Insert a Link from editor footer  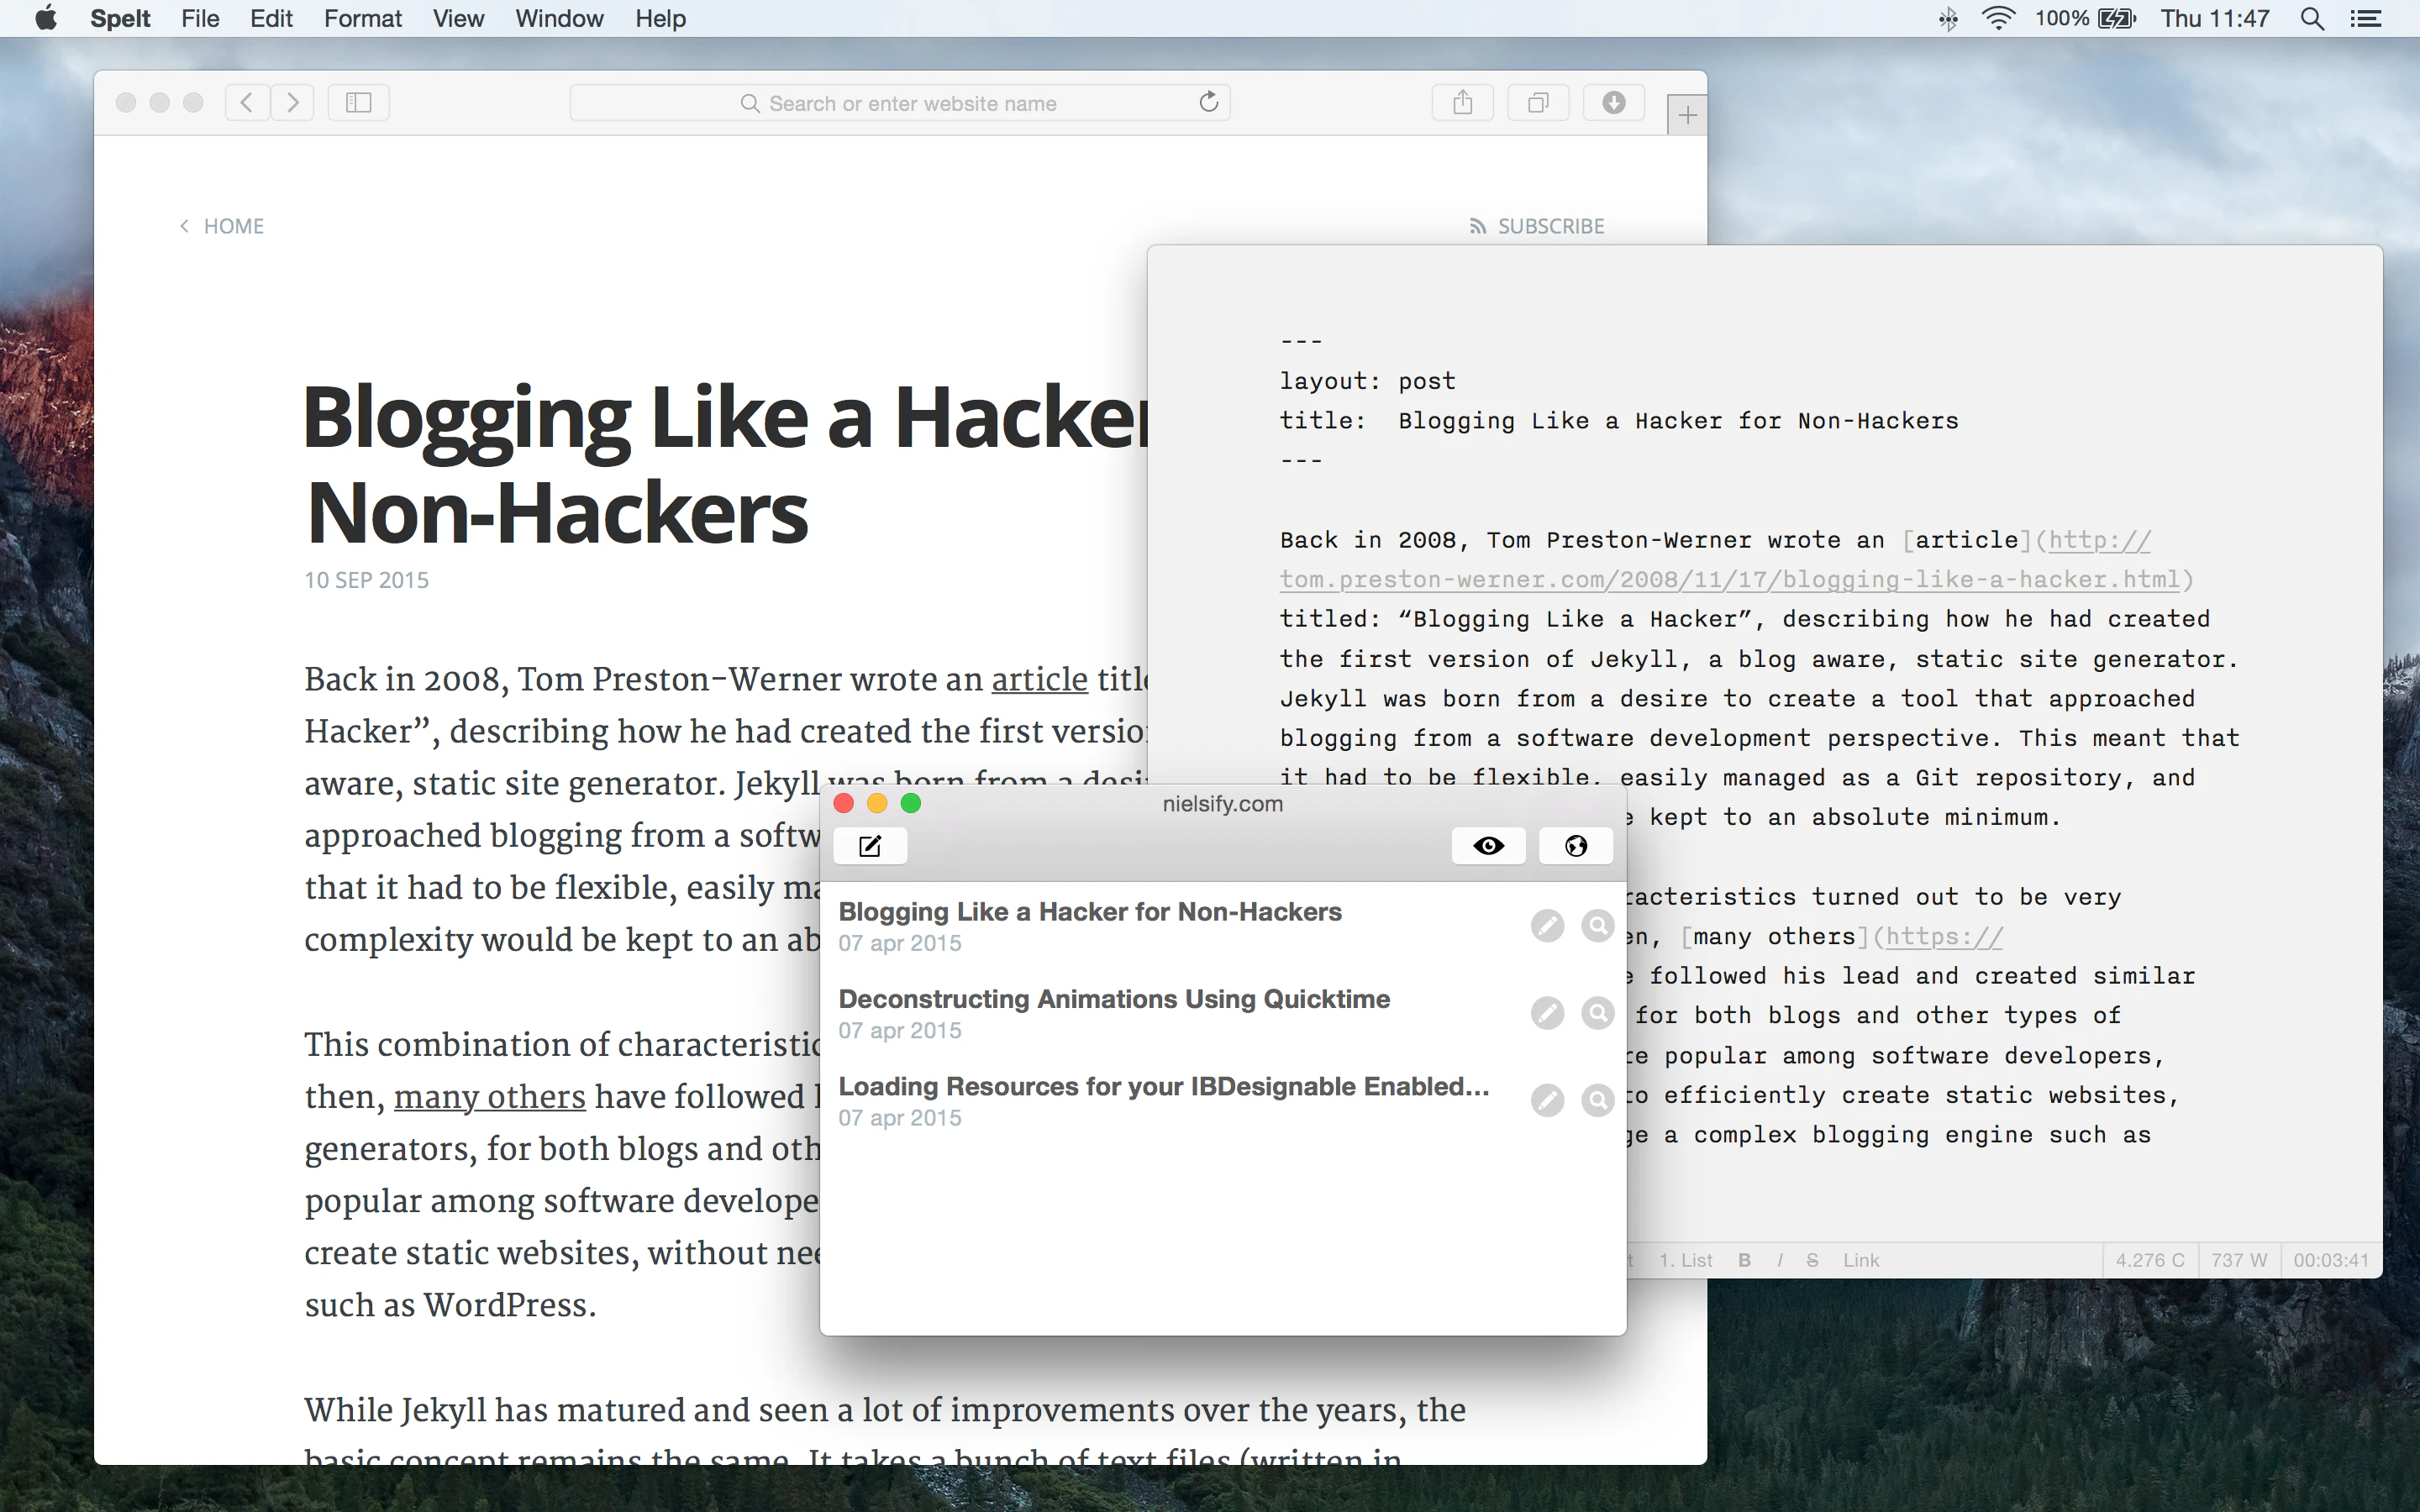pyautogui.click(x=1861, y=1260)
